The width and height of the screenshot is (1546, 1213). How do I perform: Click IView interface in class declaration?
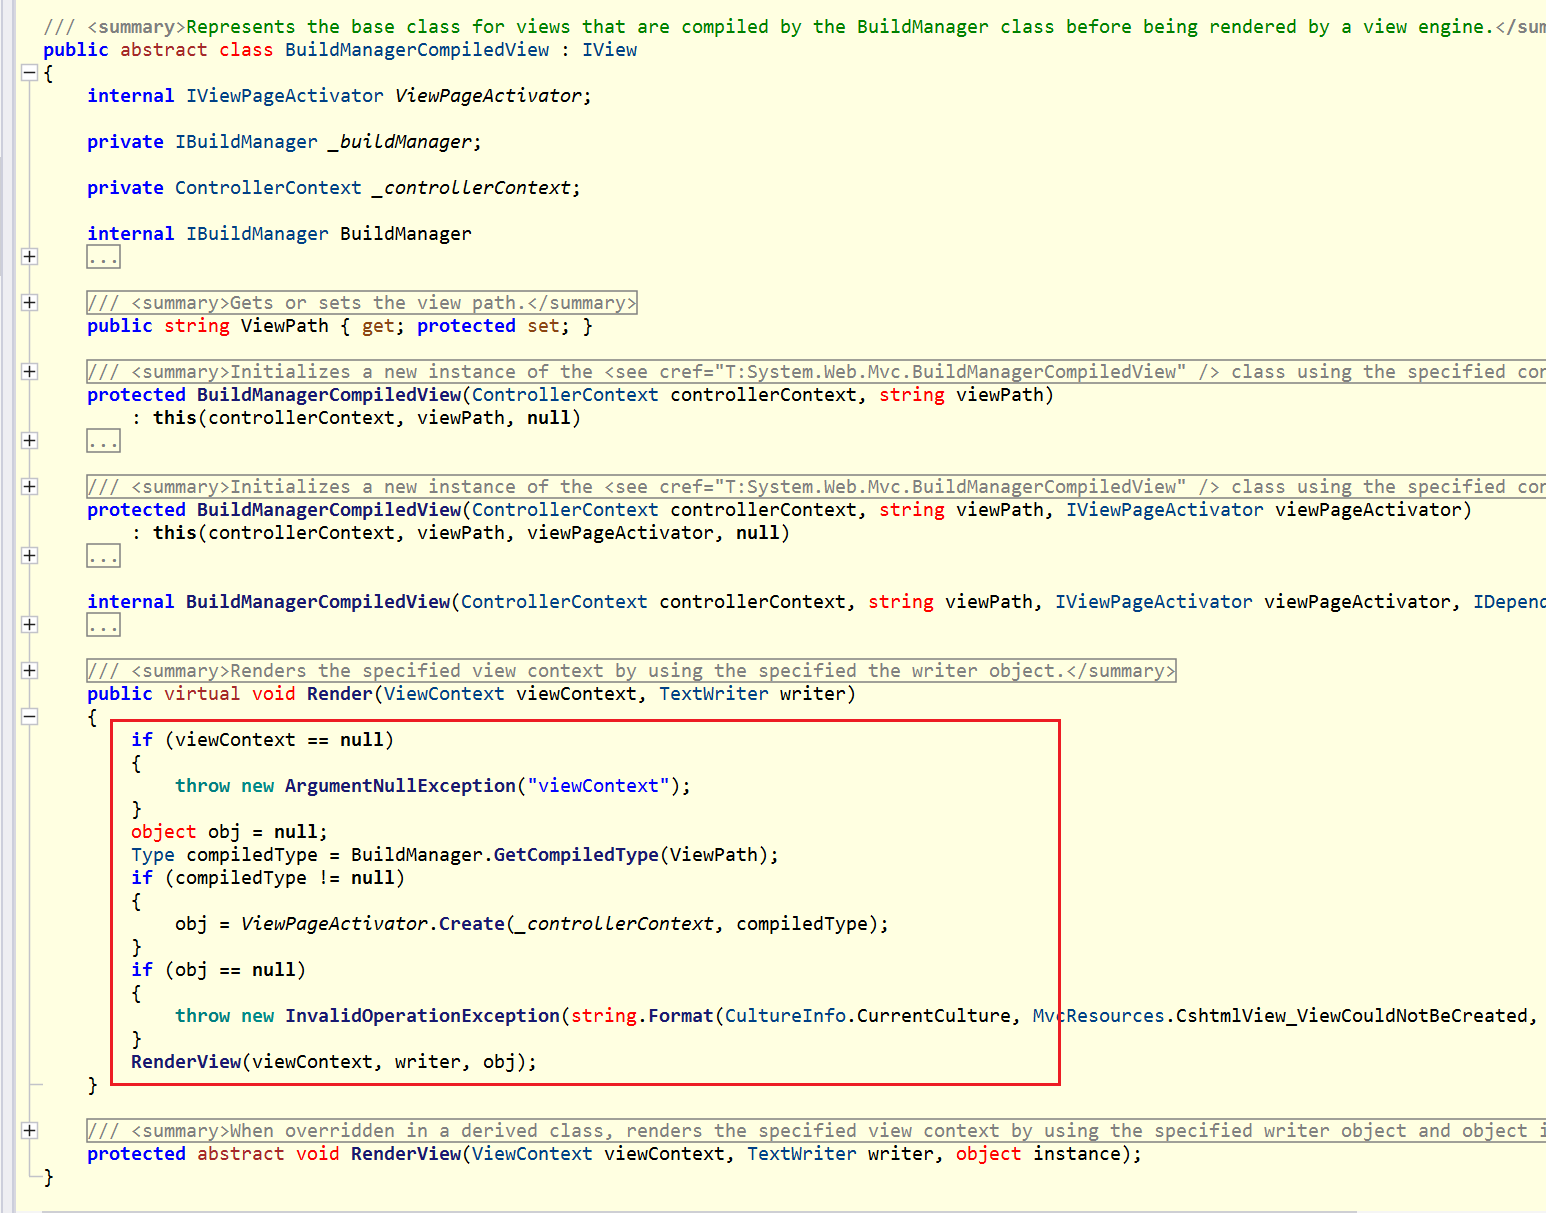[609, 50]
